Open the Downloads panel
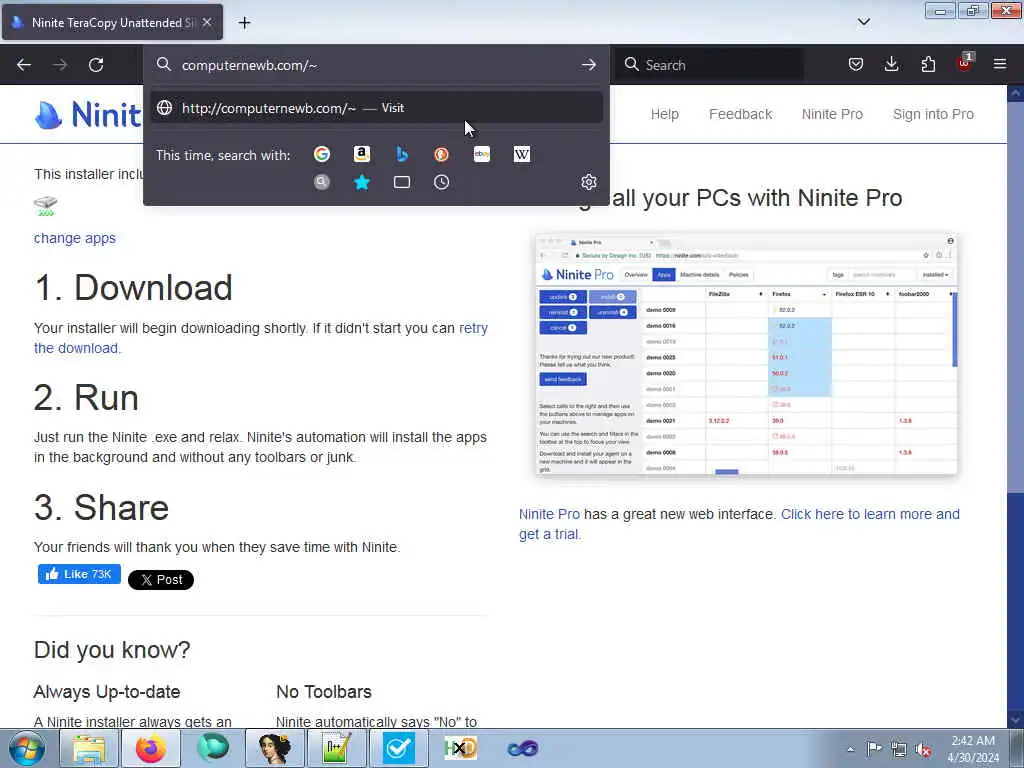The height and width of the screenshot is (768, 1024). [x=891, y=64]
